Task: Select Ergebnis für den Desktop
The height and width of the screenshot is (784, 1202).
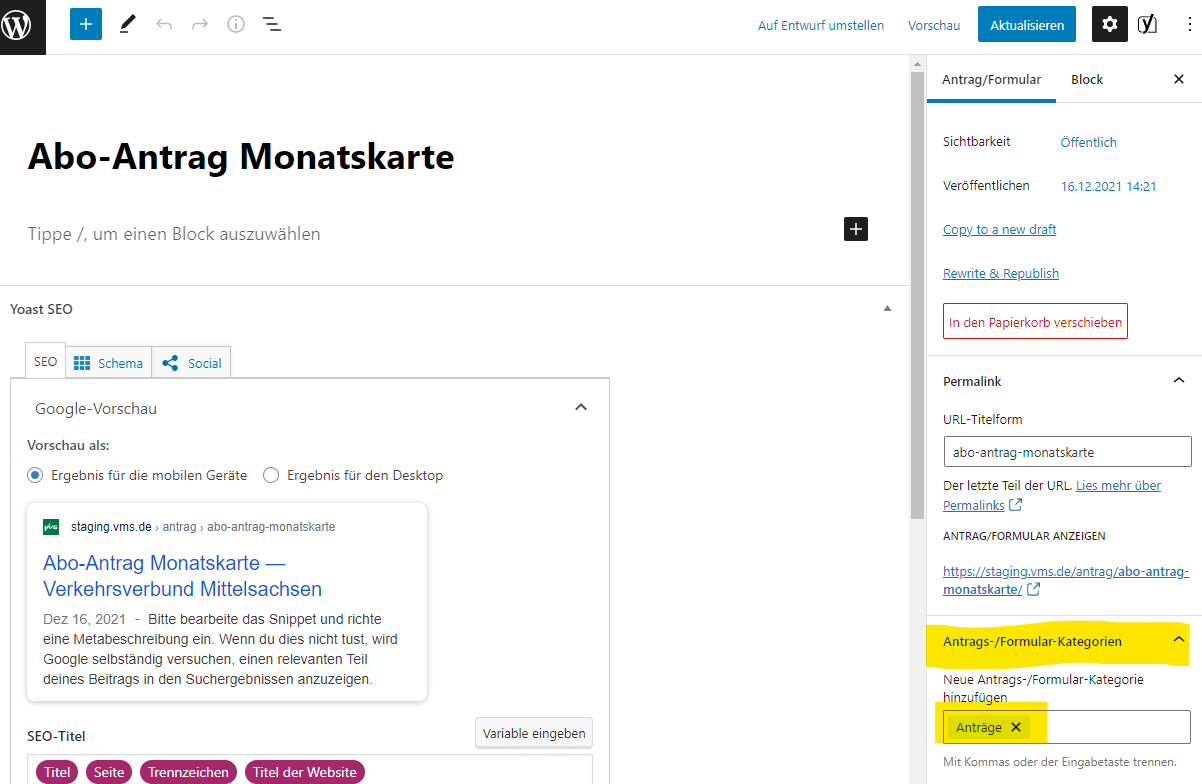Action: coord(271,475)
